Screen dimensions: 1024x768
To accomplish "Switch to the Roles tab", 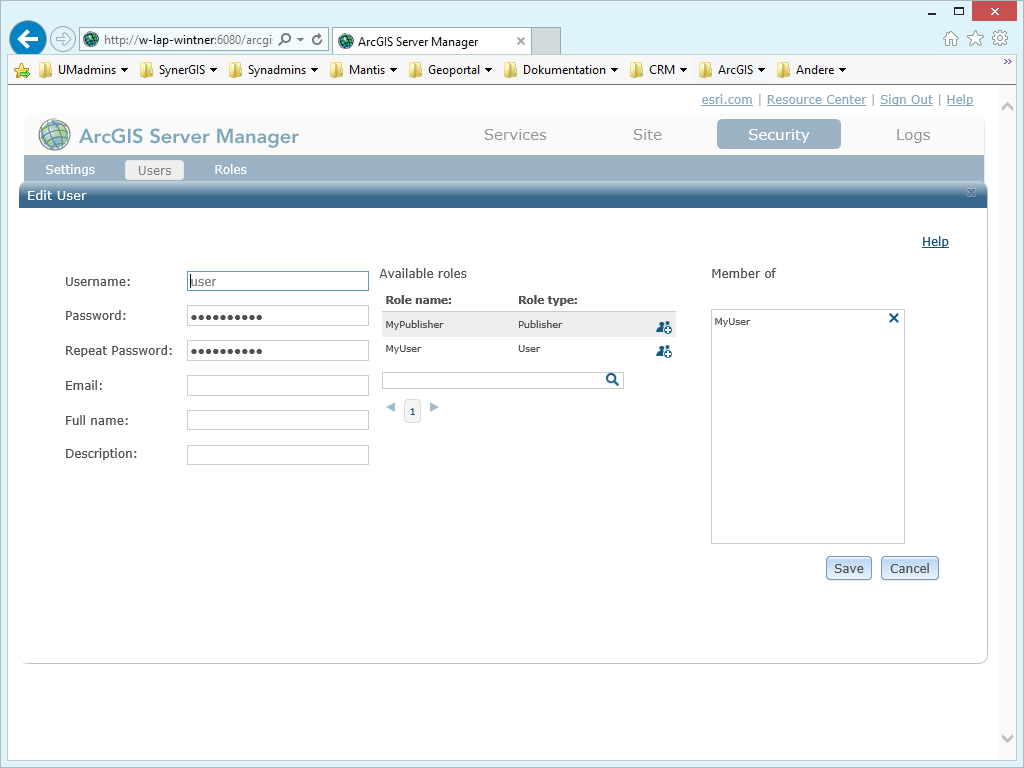I will coord(230,169).
